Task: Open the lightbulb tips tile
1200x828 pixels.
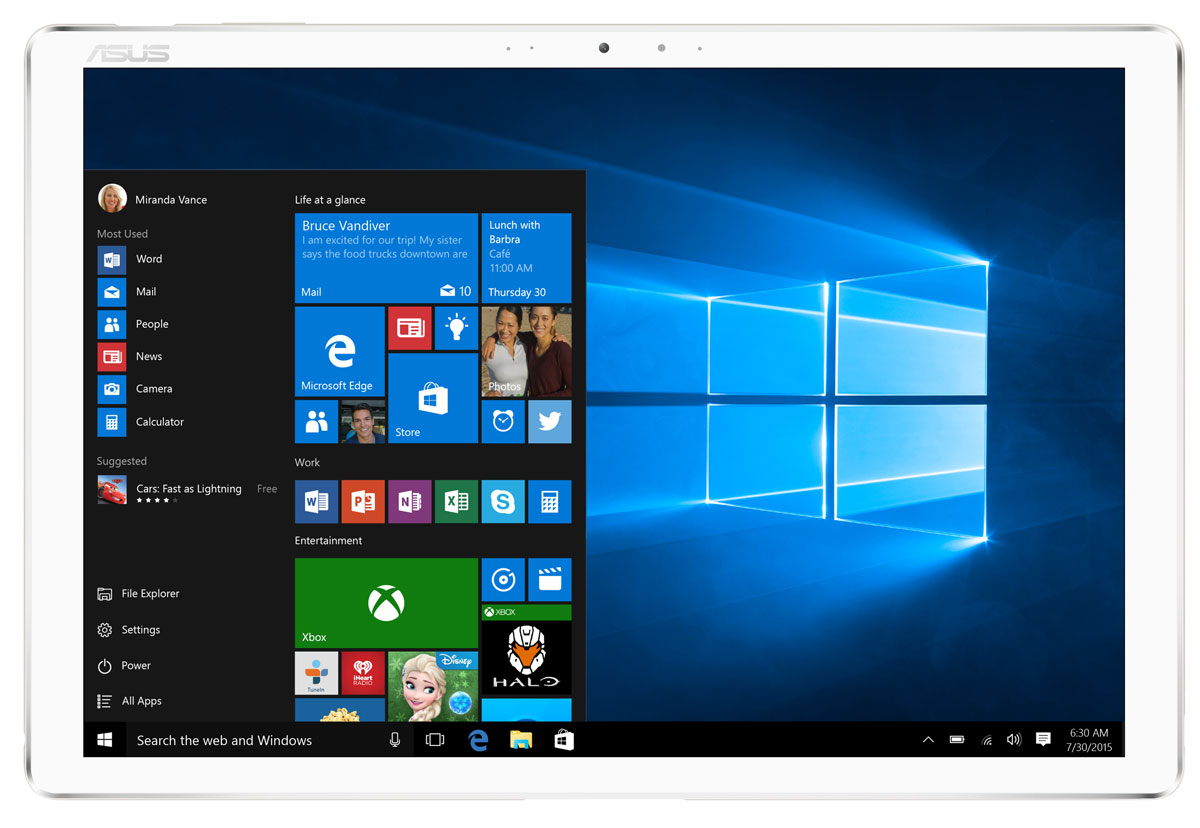Action: coord(456,328)
